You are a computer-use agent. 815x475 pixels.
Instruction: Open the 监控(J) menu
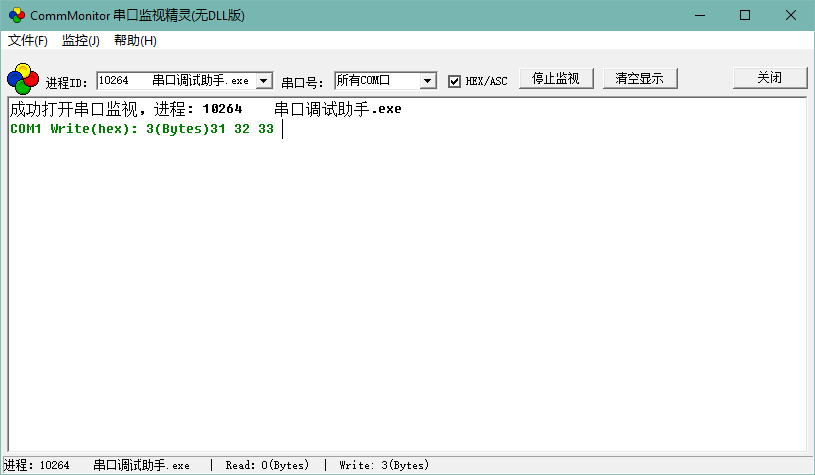(x=81, y=41)
